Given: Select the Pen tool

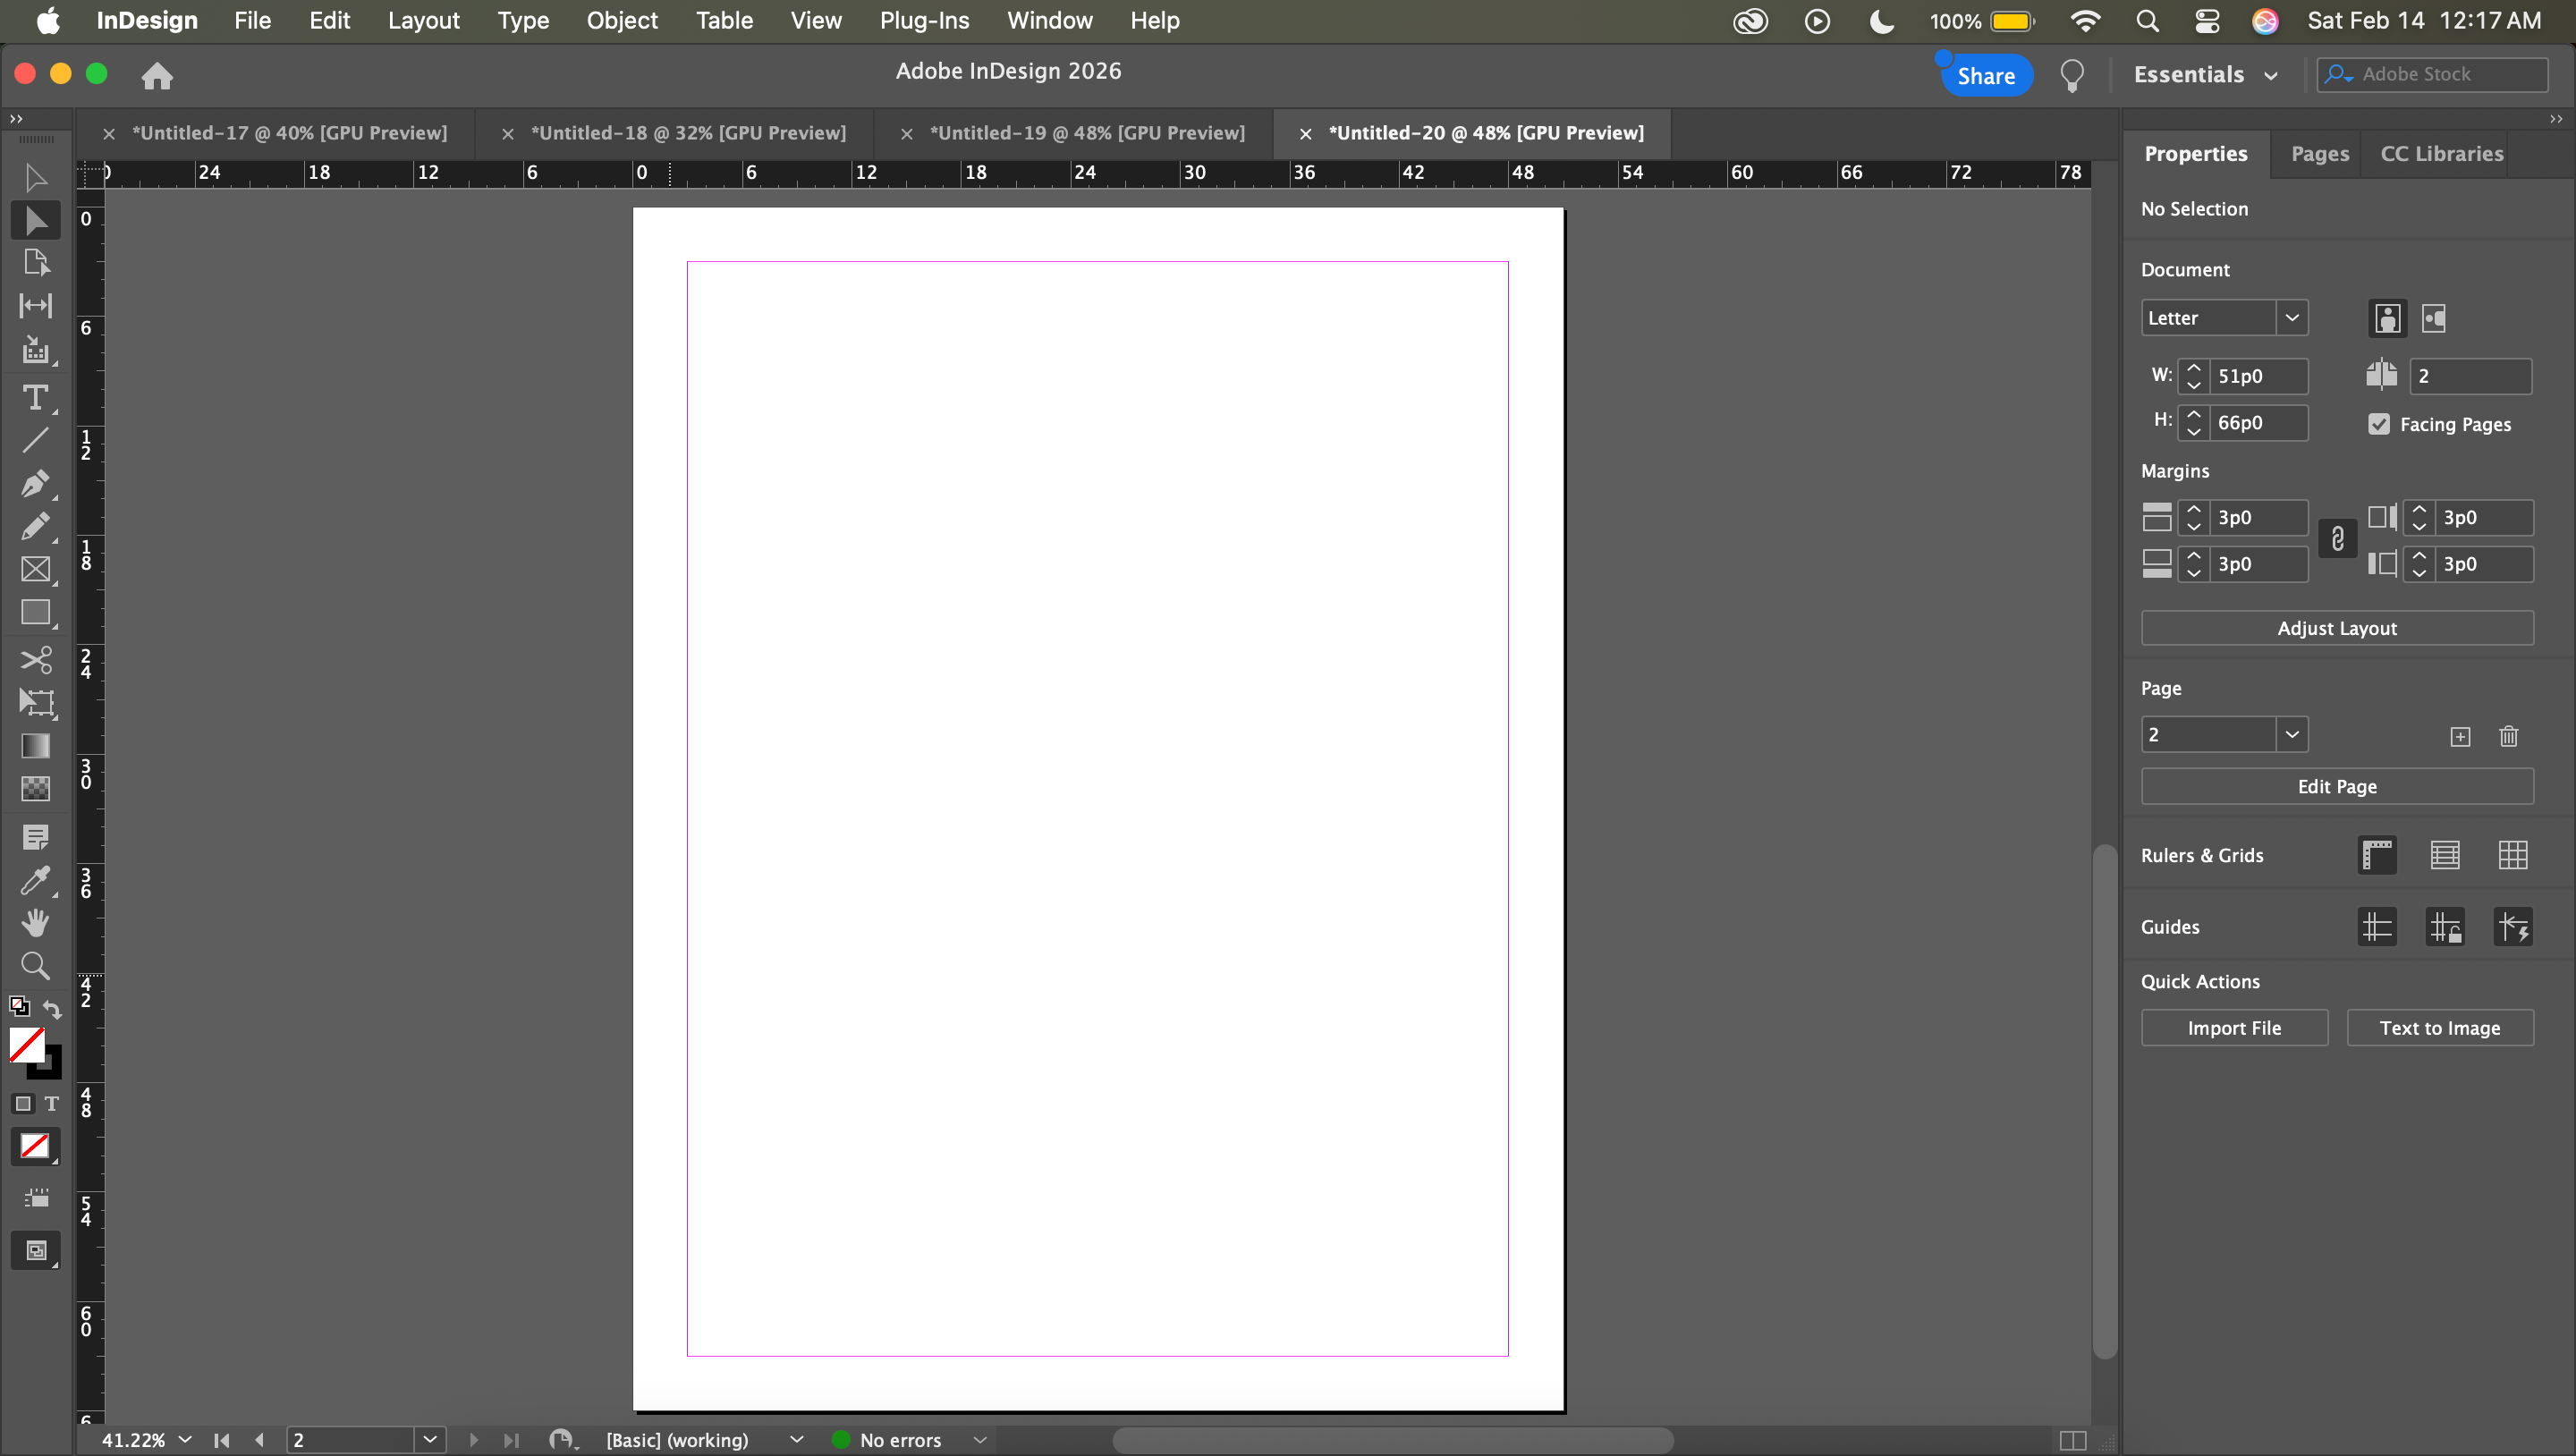Looking at the screenshot, I should [35, 484].
